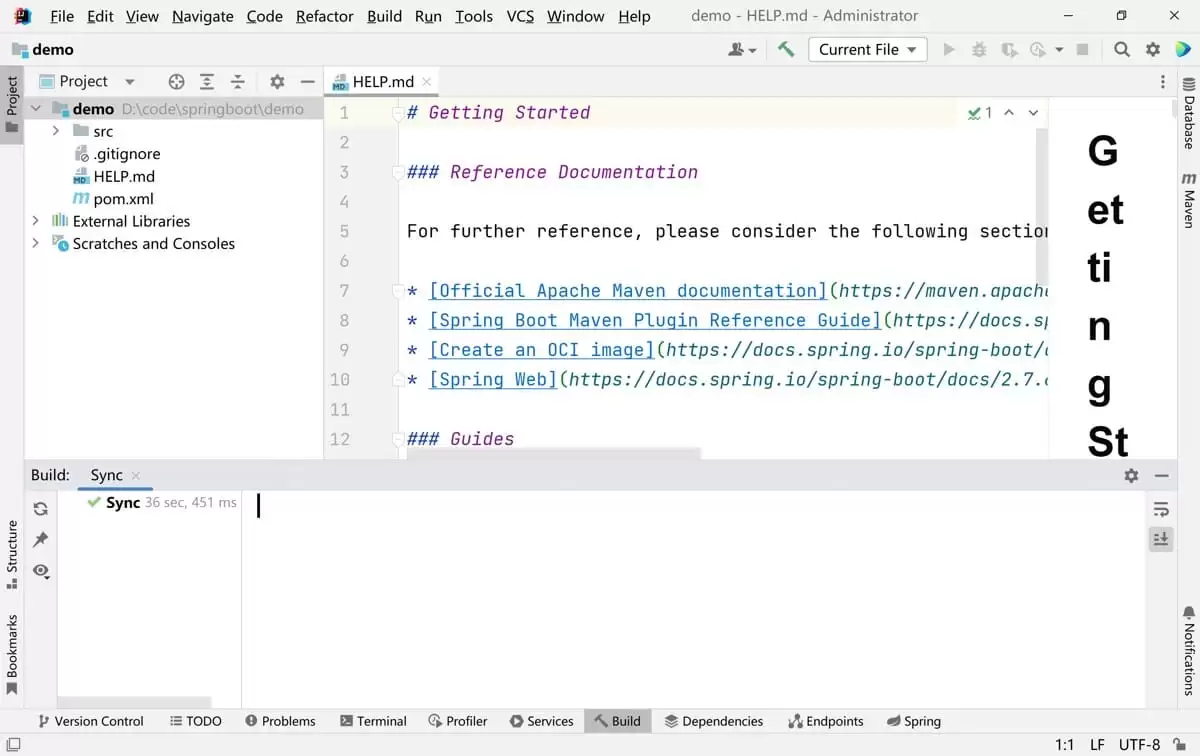Screen dimensions: 1200x756
Task: Close the HELP.md editor tab
Action: click(426, 82)
